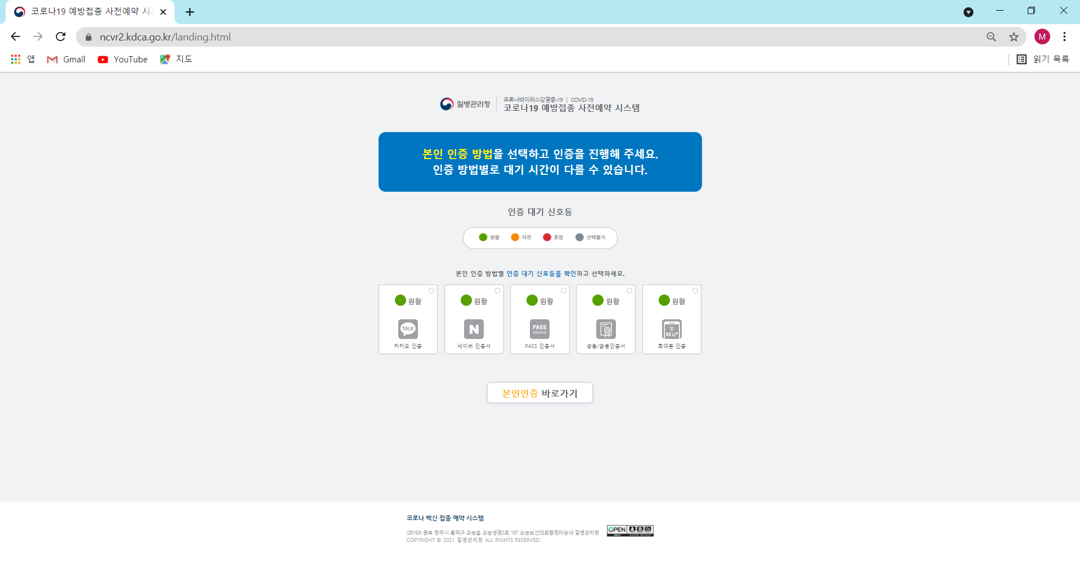The height and width of the screenshot is (579, 1080).
Task: Expand the tab search dropdown arrow
Action: tap(968, 12)
